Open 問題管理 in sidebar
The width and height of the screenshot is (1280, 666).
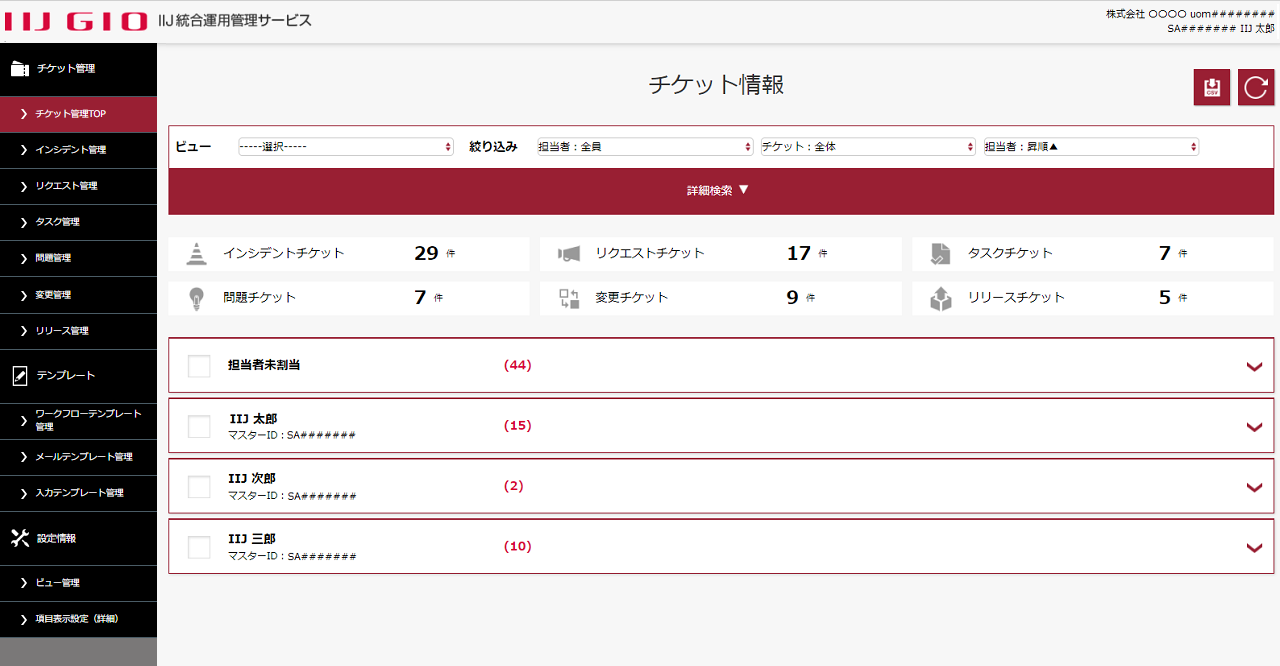tap(78, 258)
